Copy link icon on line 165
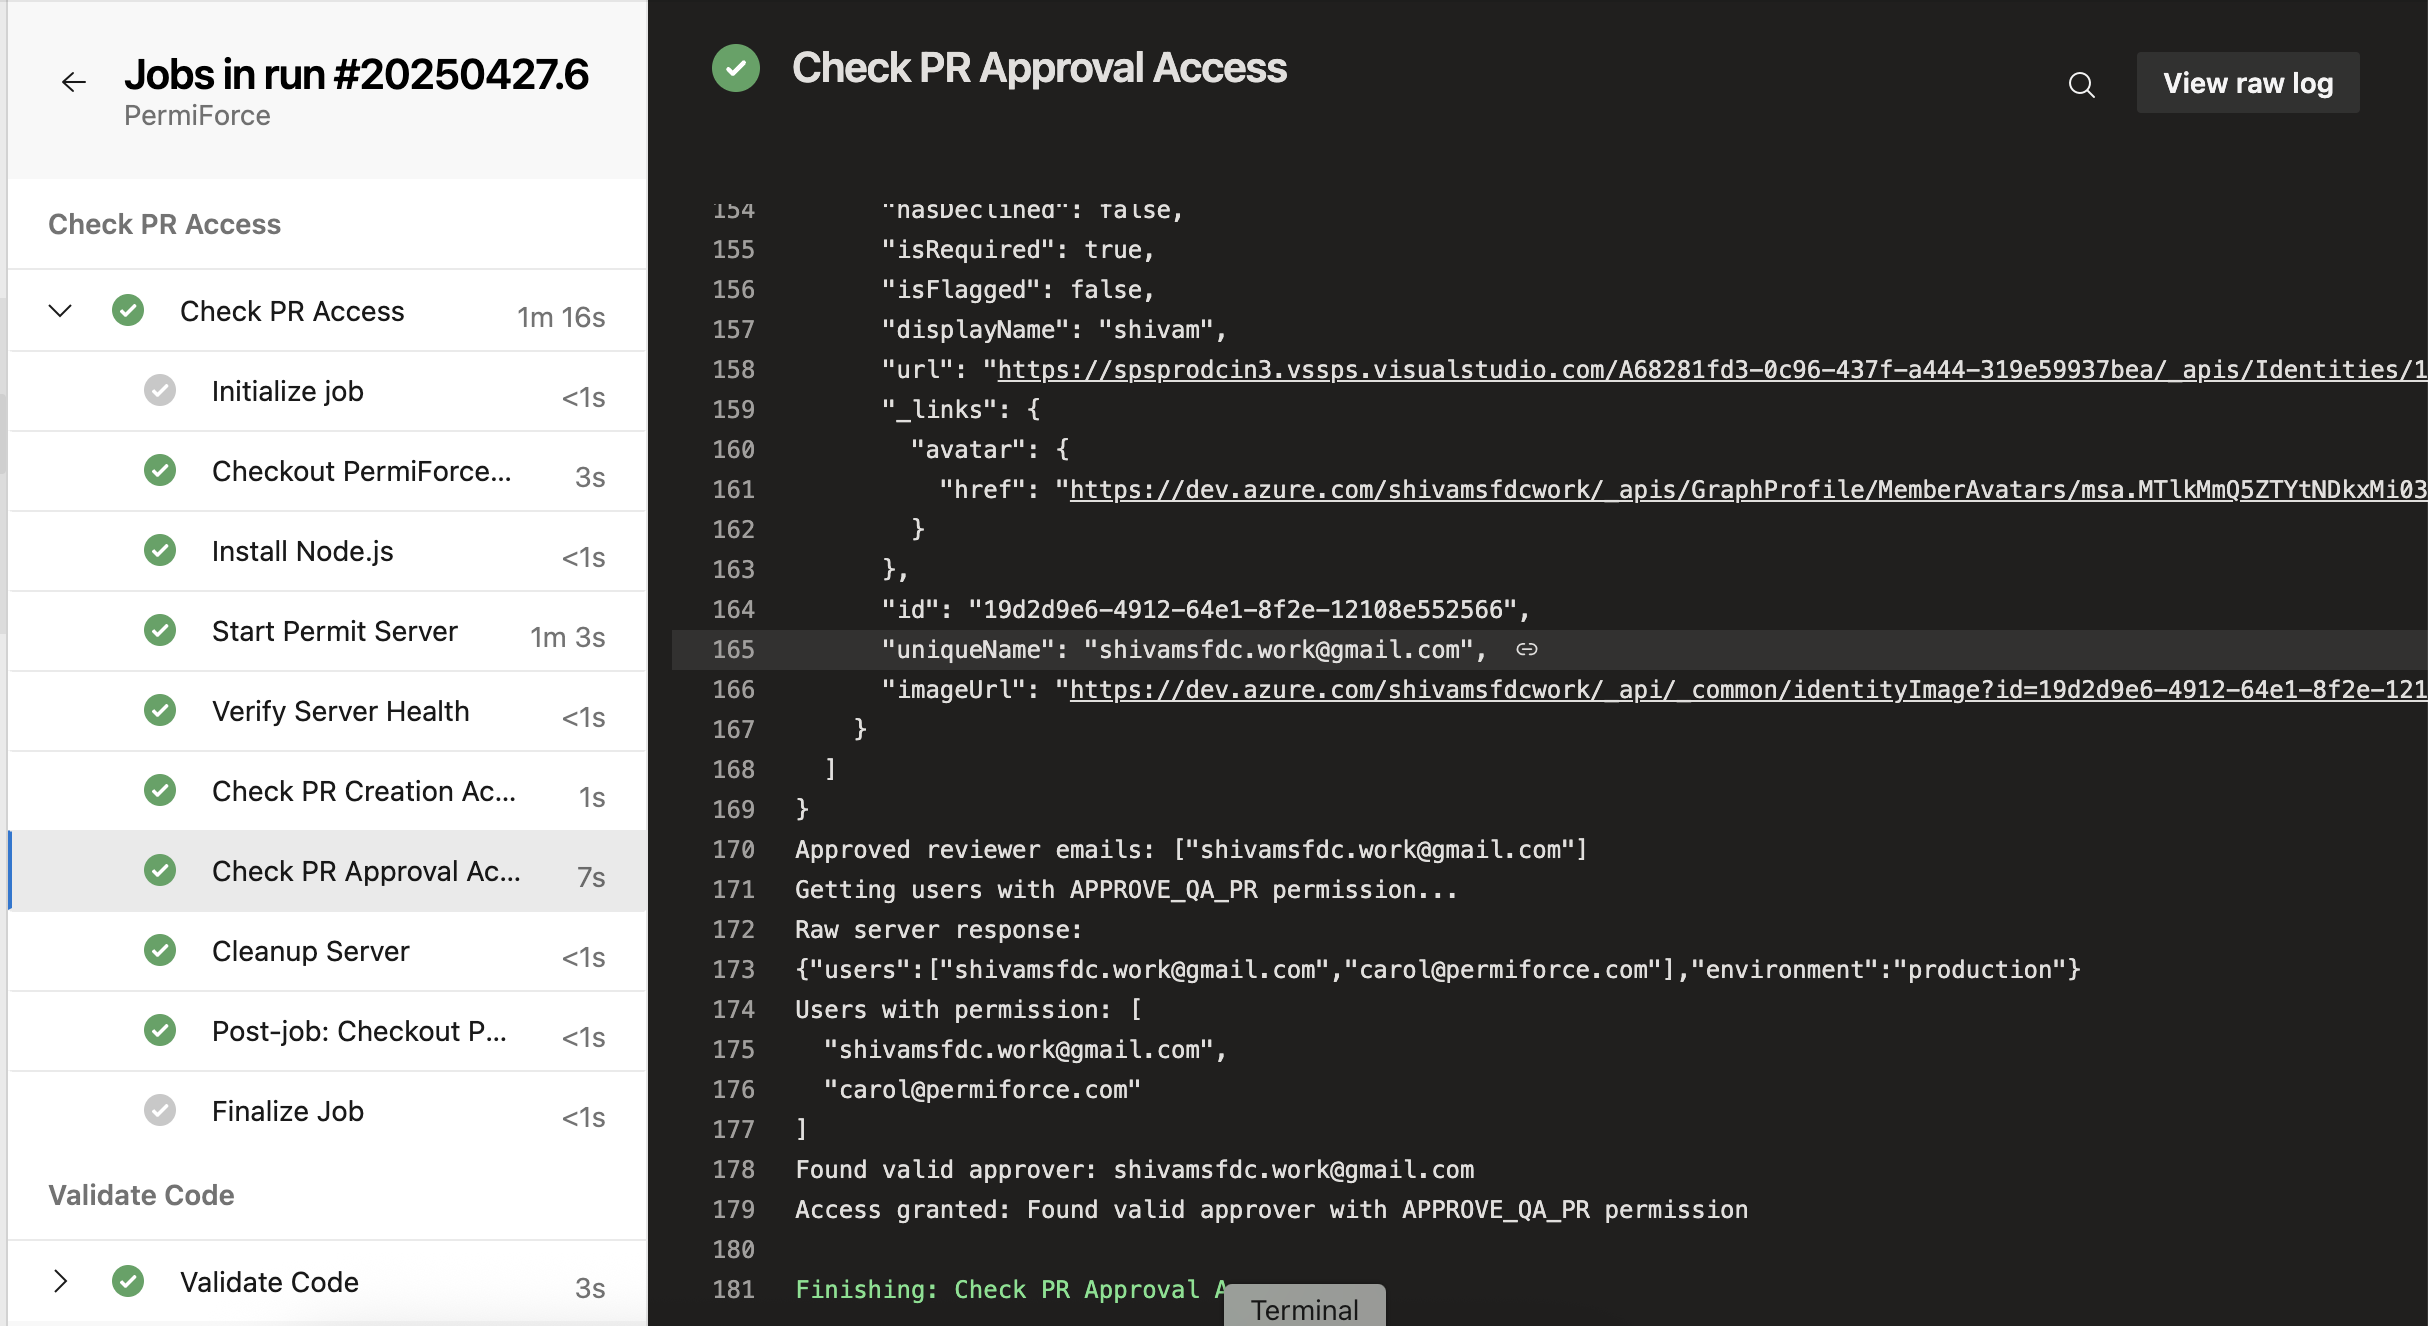Viewport: 2428px width, 1326px height. (x=1526, y=650)
